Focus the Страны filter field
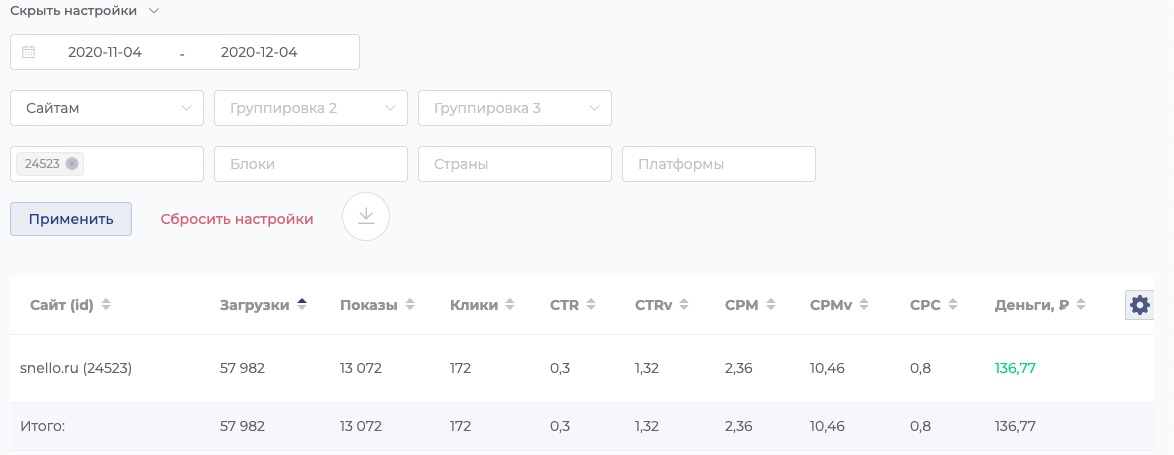Screen dimensions: 1174x455 pos(515,164)
